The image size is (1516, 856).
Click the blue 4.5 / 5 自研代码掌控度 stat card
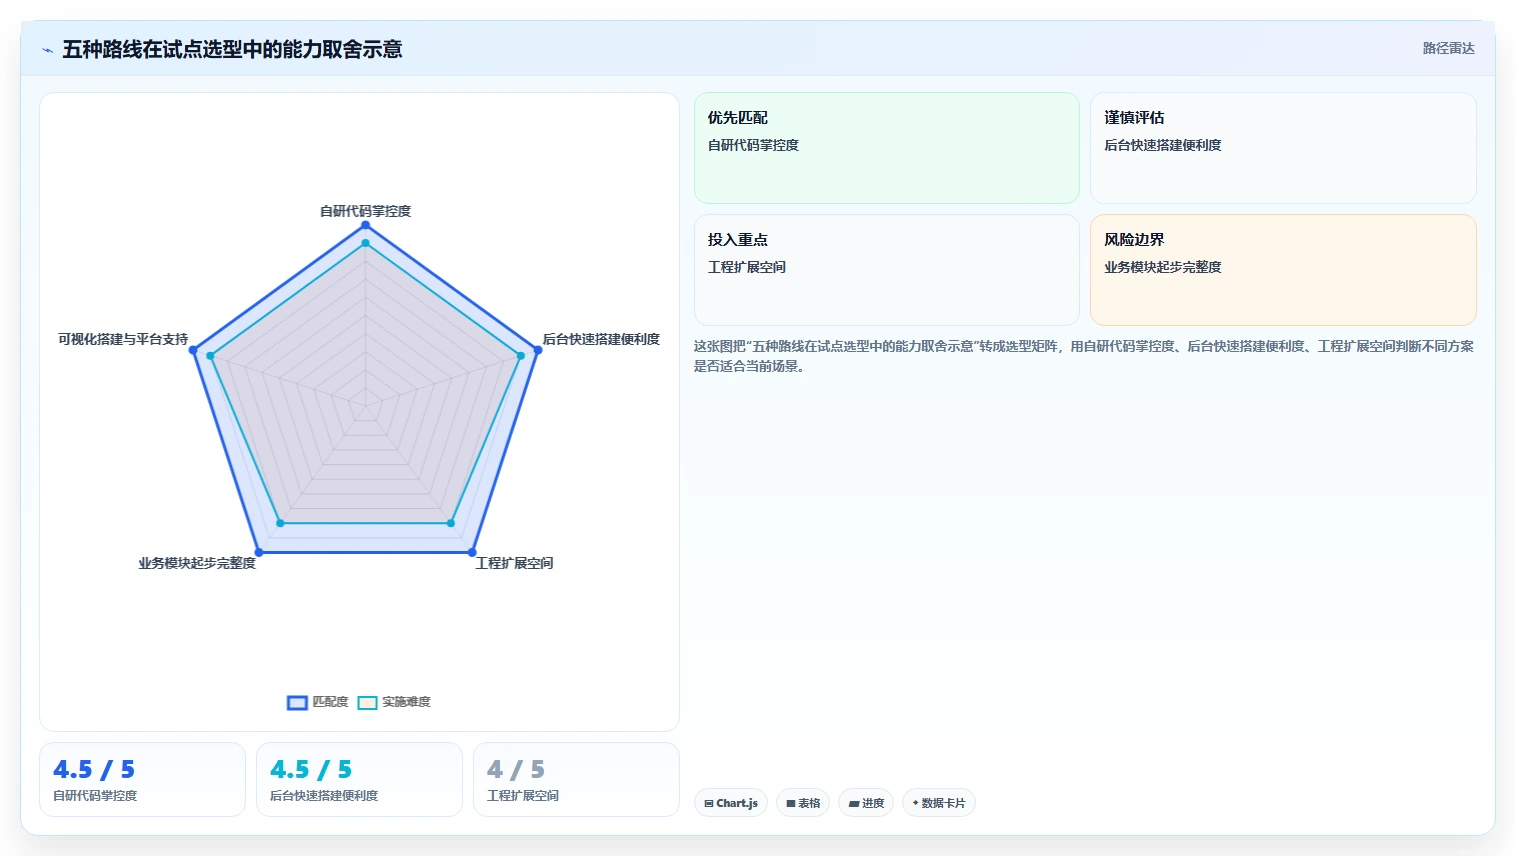pos(143,780)
